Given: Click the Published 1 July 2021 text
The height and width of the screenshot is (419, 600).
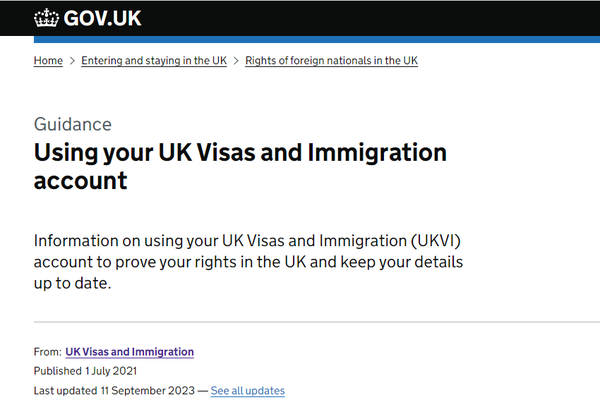Looking at the screenshot, I should [85, 371].
